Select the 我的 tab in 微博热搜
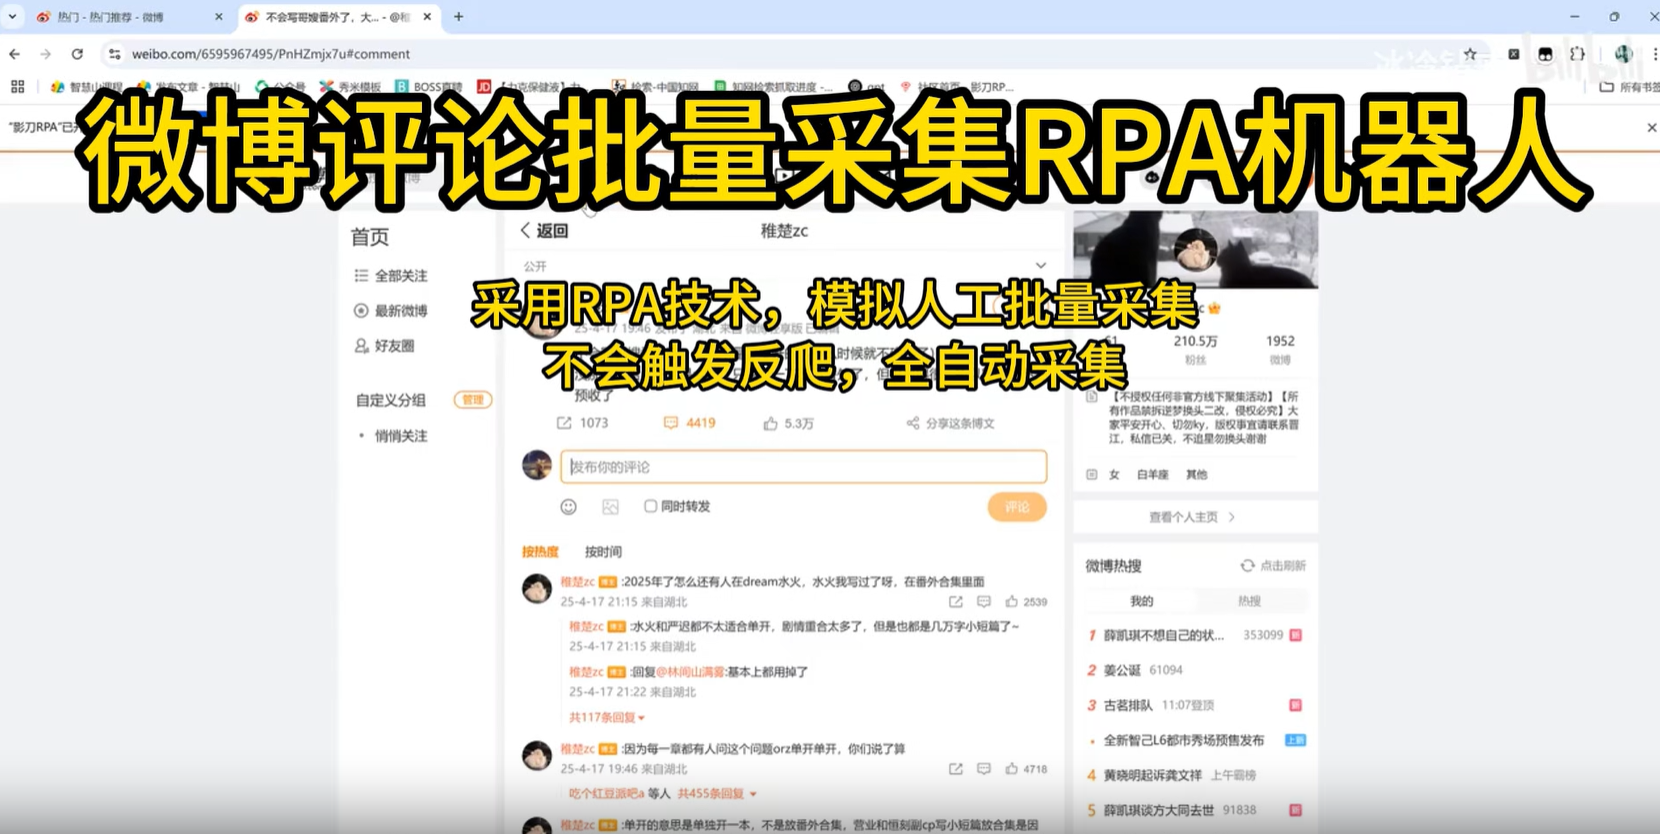The height and width of the screenshot is (834, 1660). tap(1141, 601)
